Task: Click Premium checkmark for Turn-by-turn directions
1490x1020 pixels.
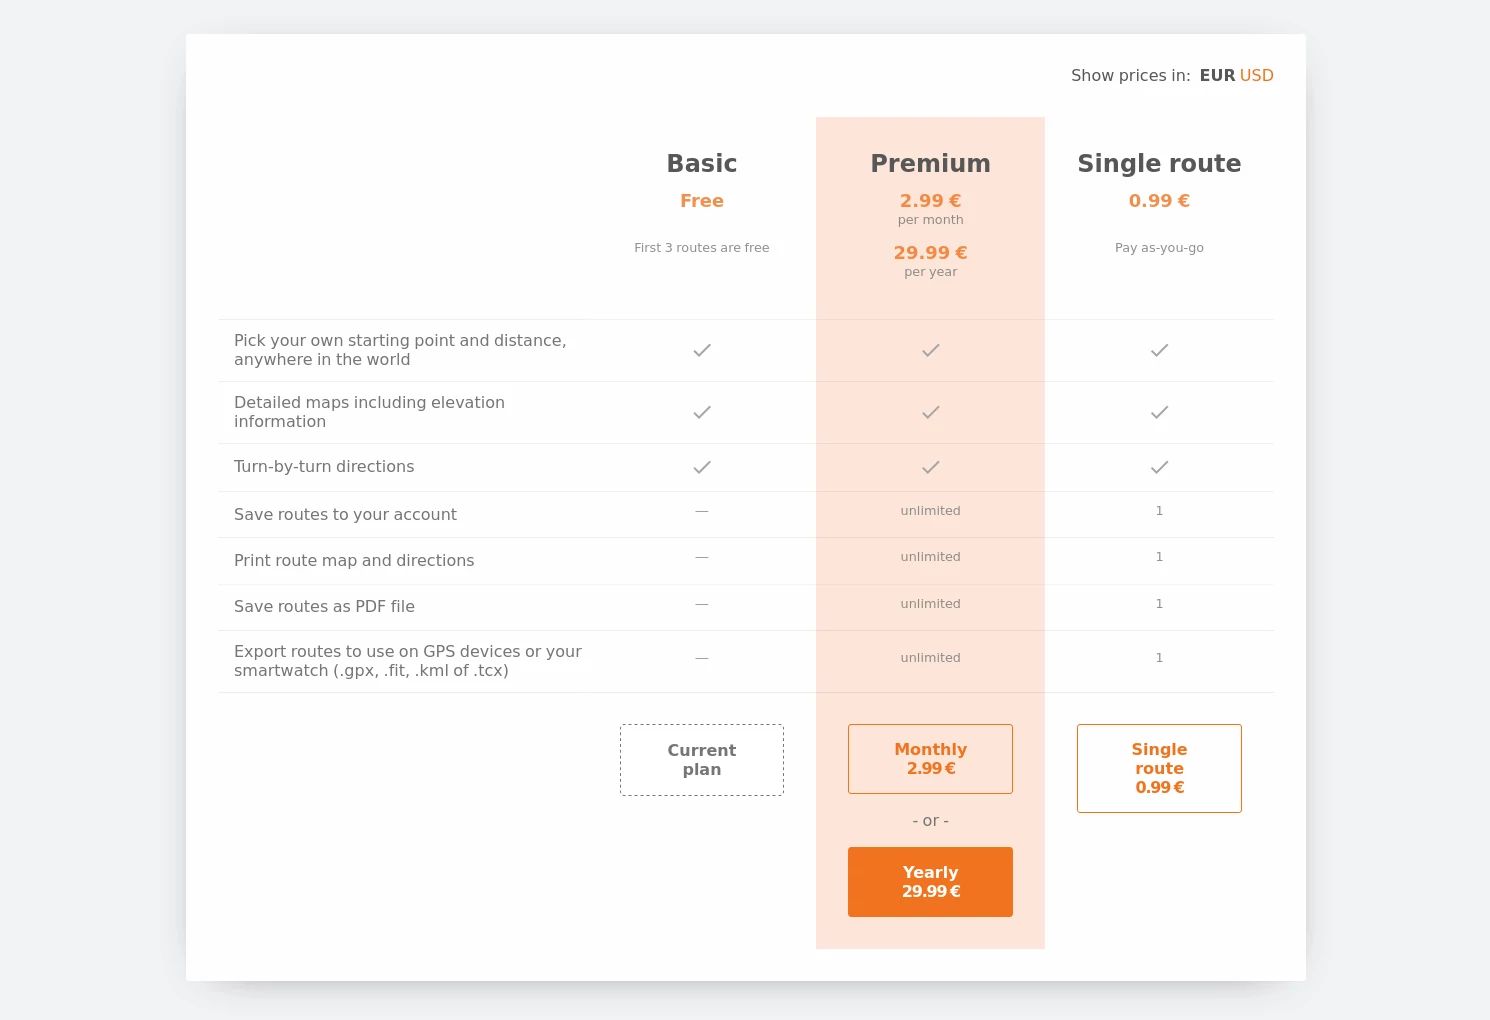Action: (x=931, y=467)
